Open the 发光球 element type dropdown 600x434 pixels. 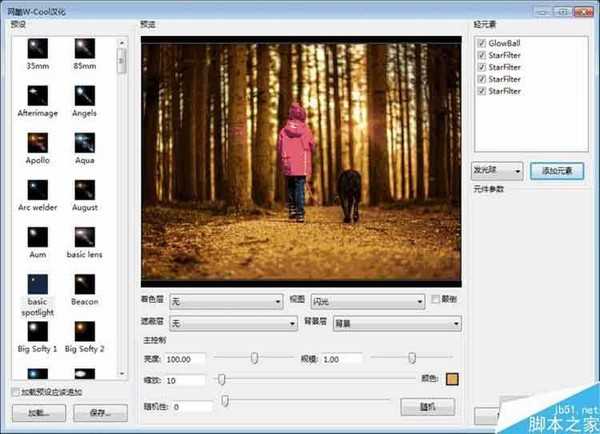coord(496,170)
